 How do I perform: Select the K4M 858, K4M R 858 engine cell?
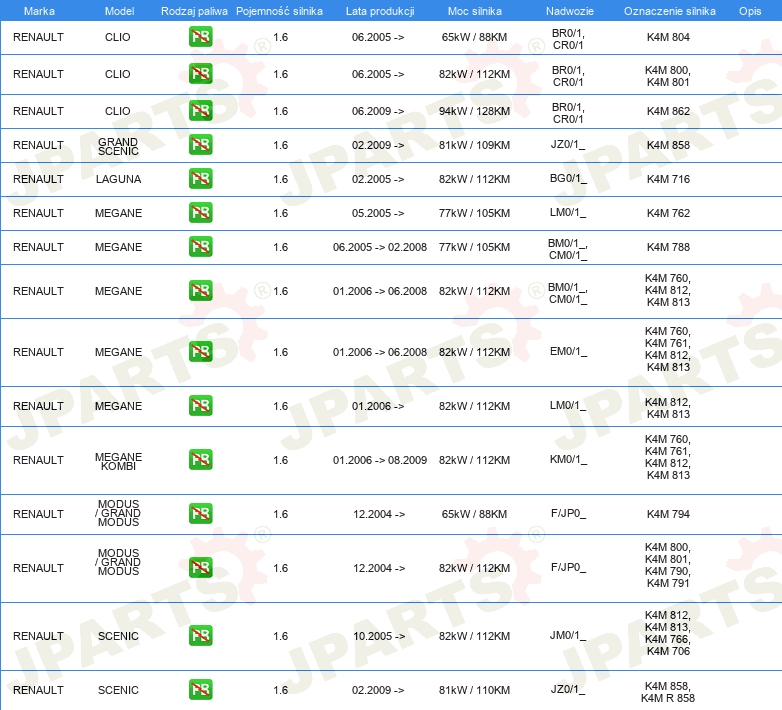pyautogui.click(x=668, y=692)
